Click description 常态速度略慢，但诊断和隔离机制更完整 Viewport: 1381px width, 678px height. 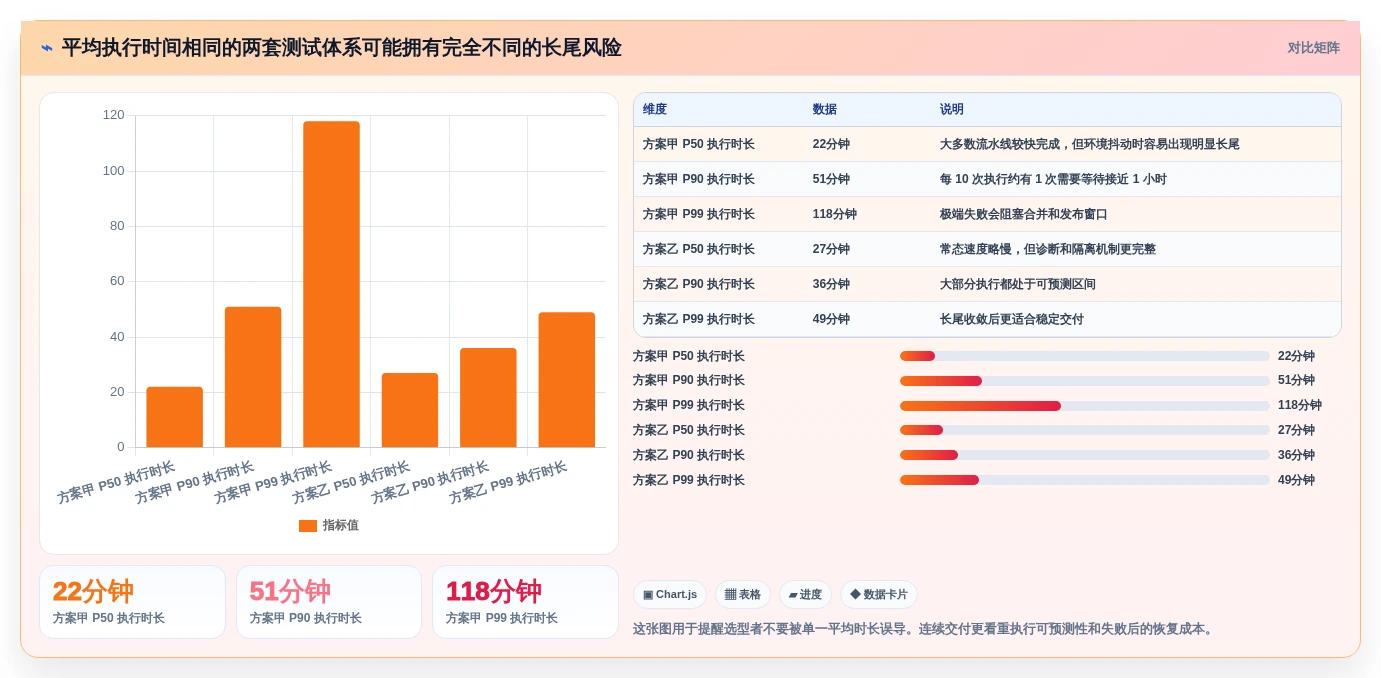tap(1048, 249)
